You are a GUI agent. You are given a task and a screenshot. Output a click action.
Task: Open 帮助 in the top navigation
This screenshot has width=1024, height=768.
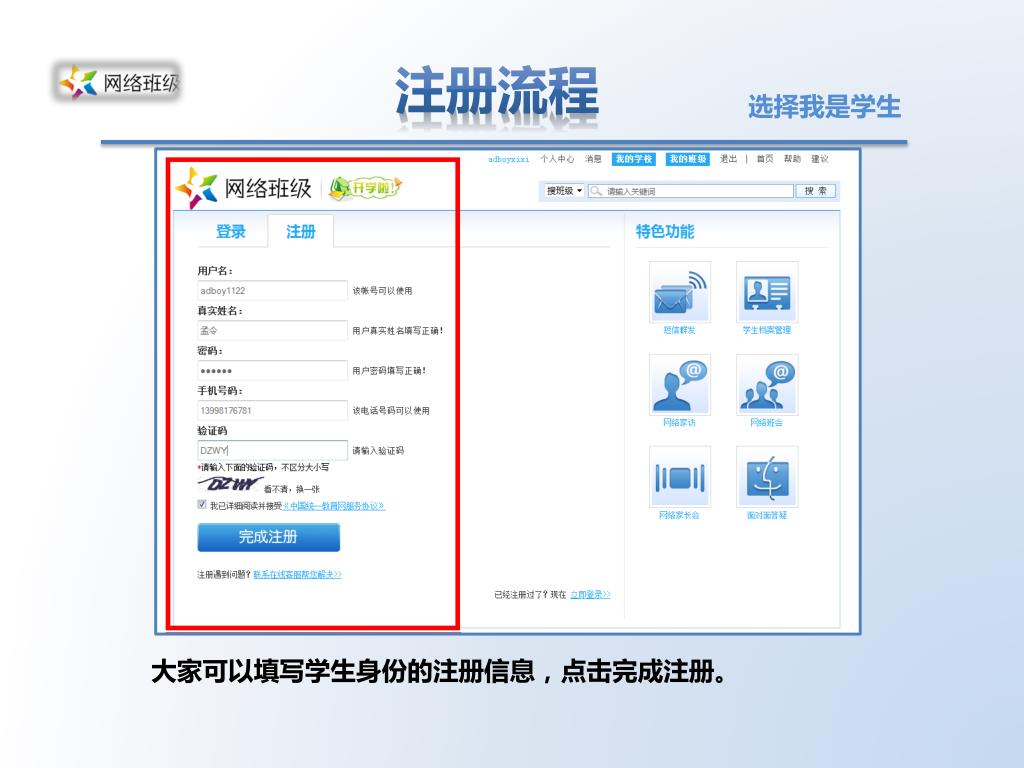(792, 159)
